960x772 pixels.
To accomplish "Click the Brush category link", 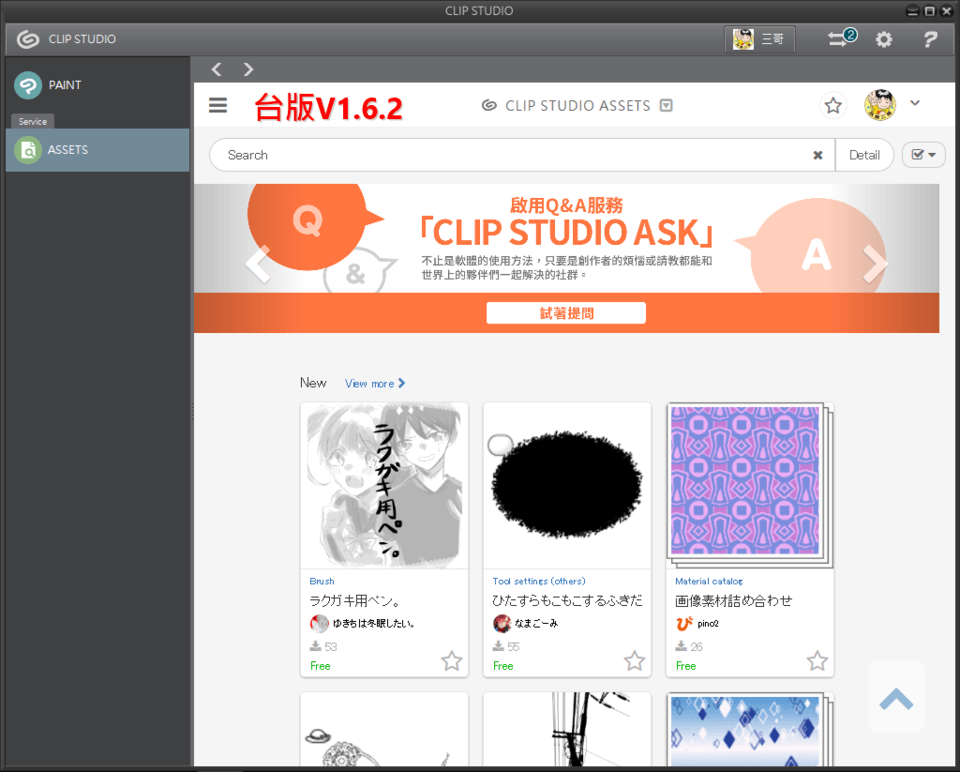I will coord(321,581).
